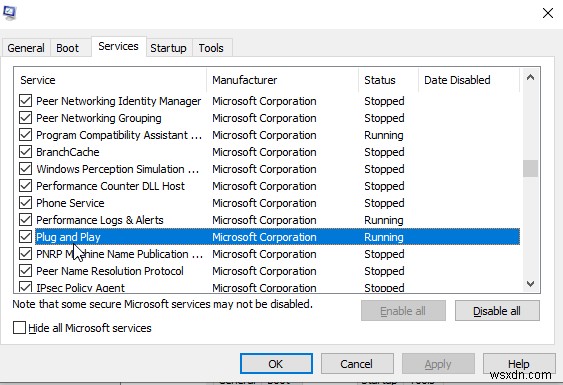Uncheck Windows Perception Simulation service checkbox
The image size is (563, 385).
[25, 169]
